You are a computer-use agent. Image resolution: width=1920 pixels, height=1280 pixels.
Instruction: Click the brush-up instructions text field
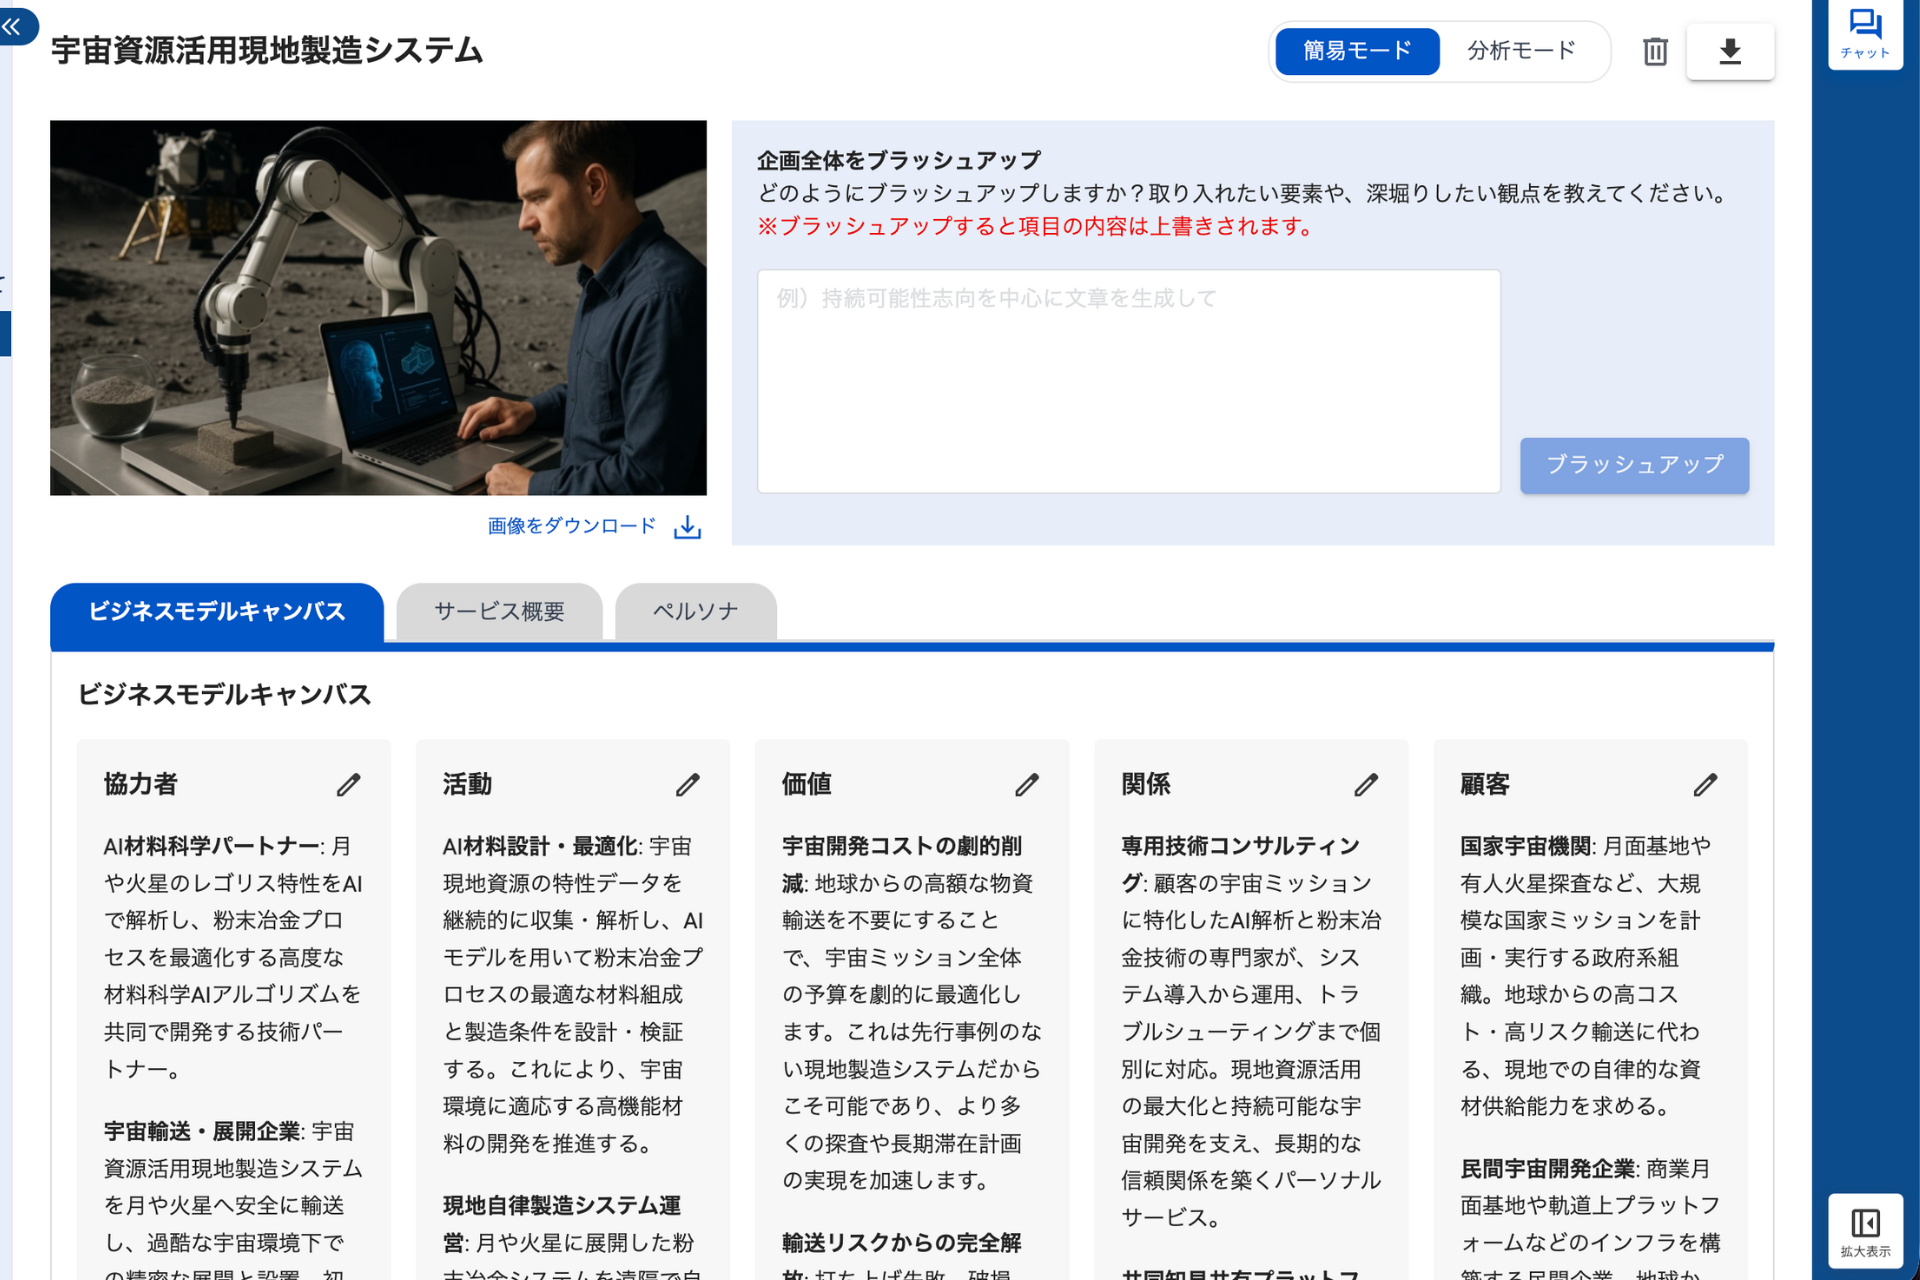(1128, 380)
